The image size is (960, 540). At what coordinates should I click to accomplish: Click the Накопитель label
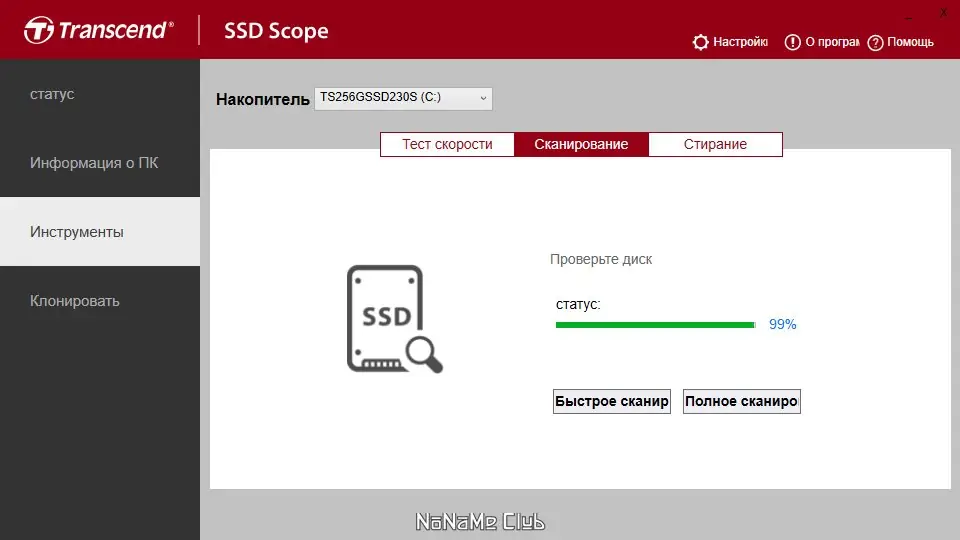click(x=263, y=99)
